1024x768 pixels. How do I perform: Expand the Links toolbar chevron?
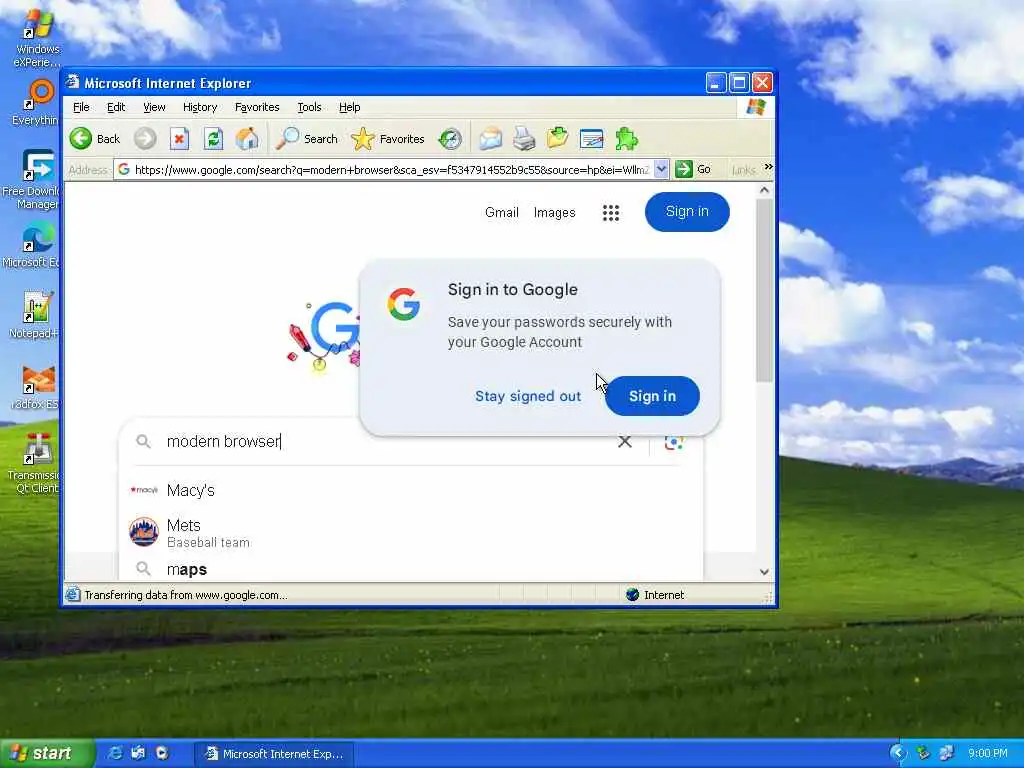pyautogui.click(x=769, y=167)
